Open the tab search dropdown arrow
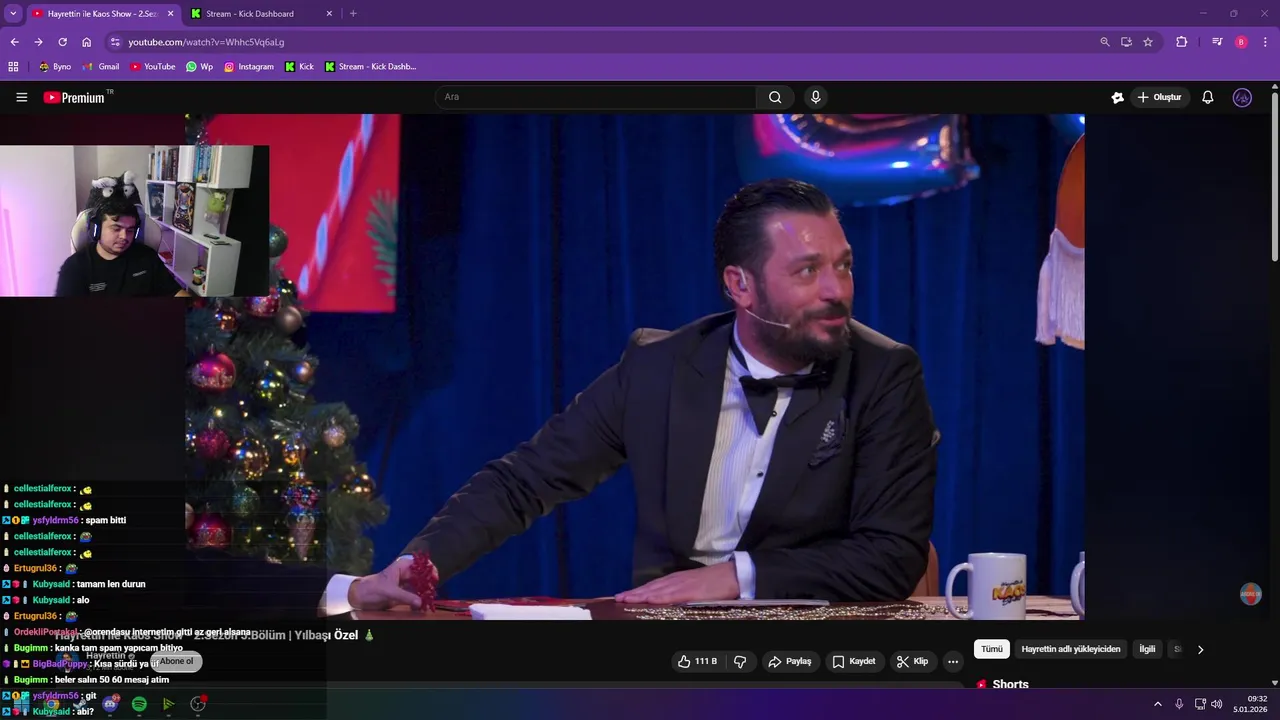 coord(13,14)
